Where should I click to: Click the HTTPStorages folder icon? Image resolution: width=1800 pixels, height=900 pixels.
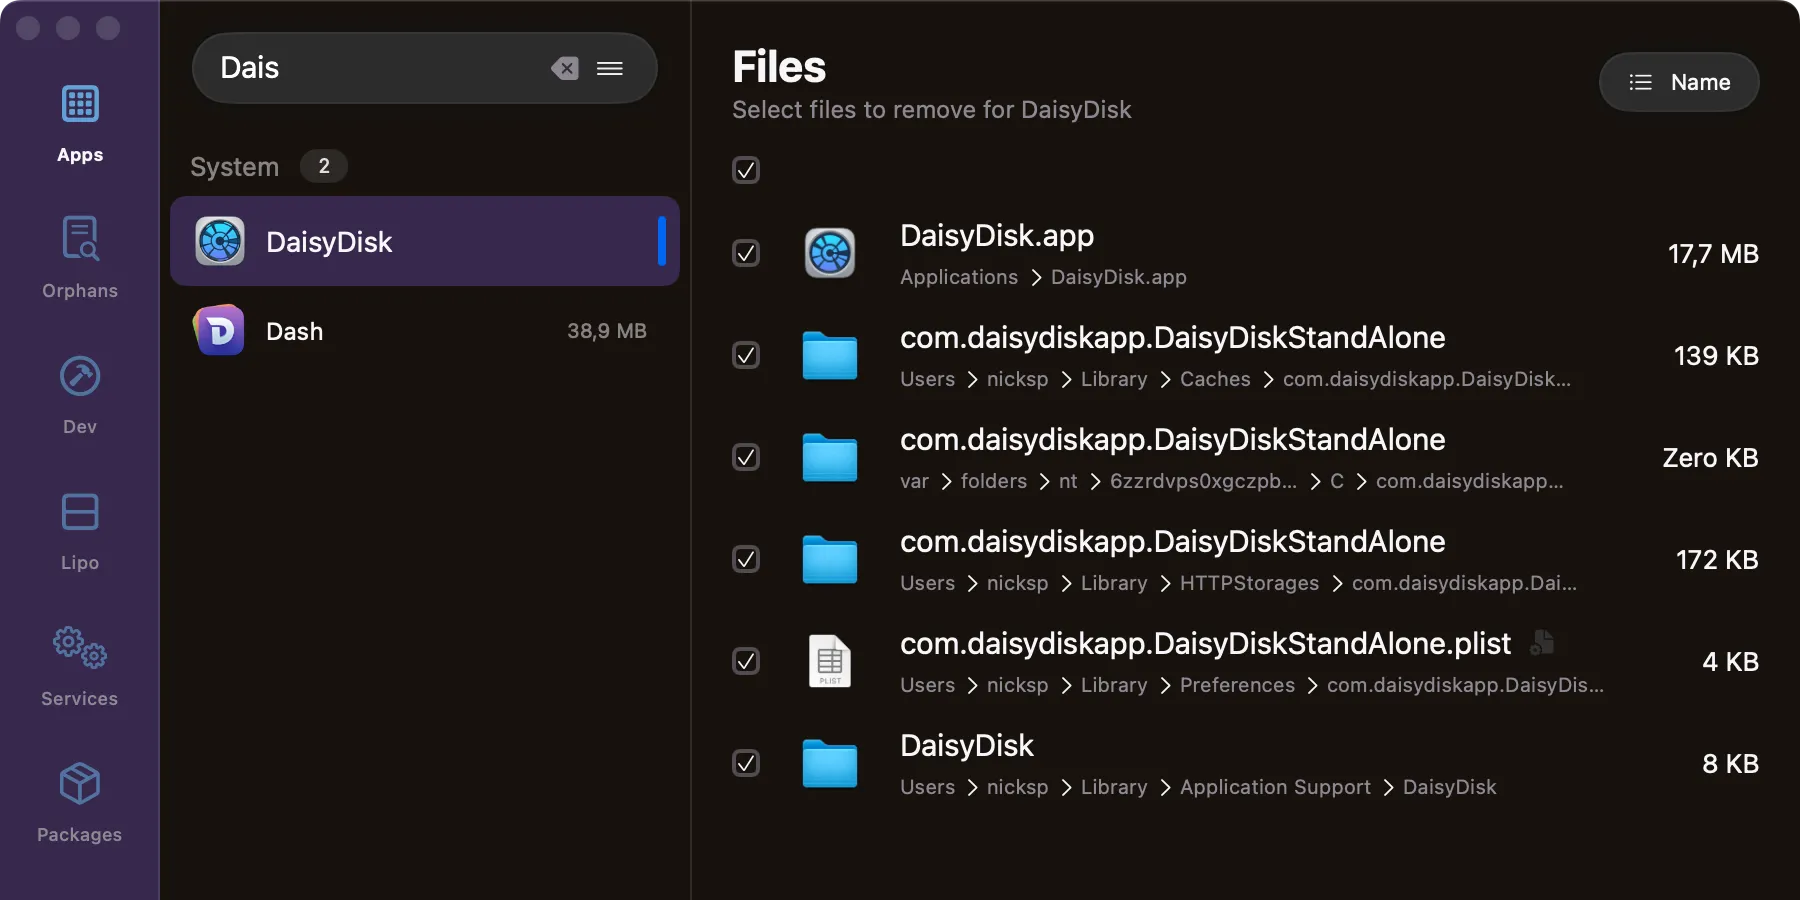click(x=830, y=559)
